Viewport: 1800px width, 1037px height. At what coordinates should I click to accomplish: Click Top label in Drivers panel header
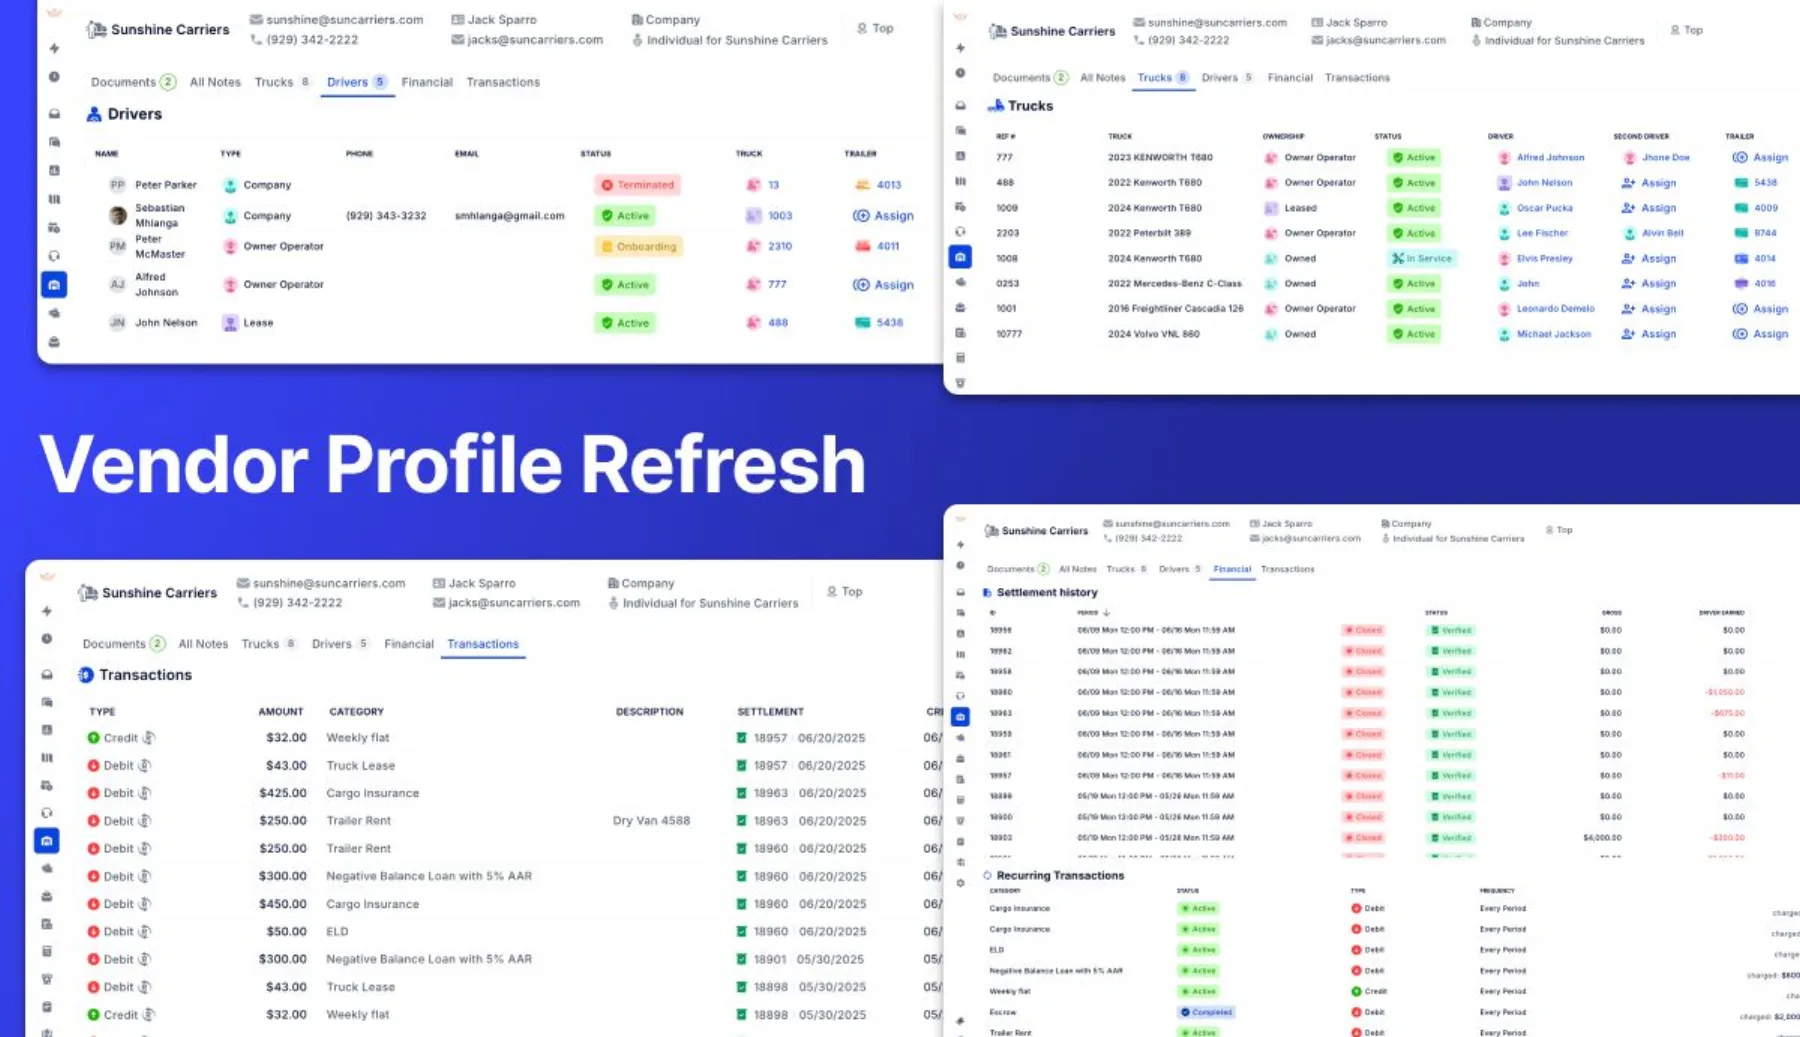[882, 29]
